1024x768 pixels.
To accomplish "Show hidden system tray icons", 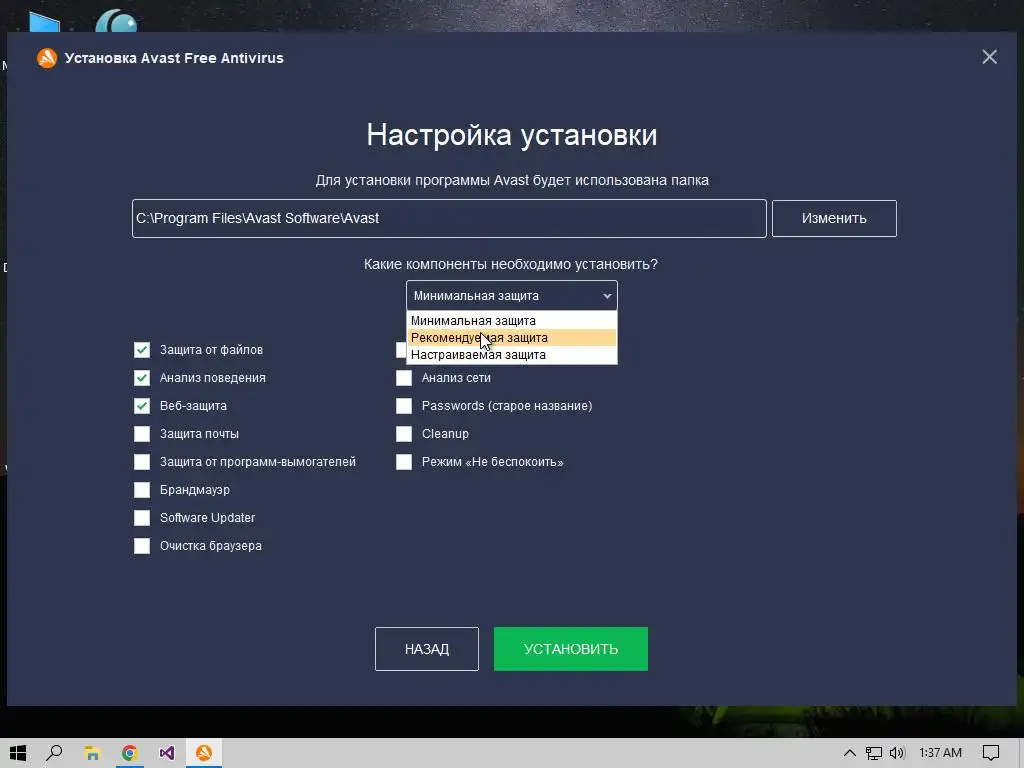I will click(x=849, y=753).
